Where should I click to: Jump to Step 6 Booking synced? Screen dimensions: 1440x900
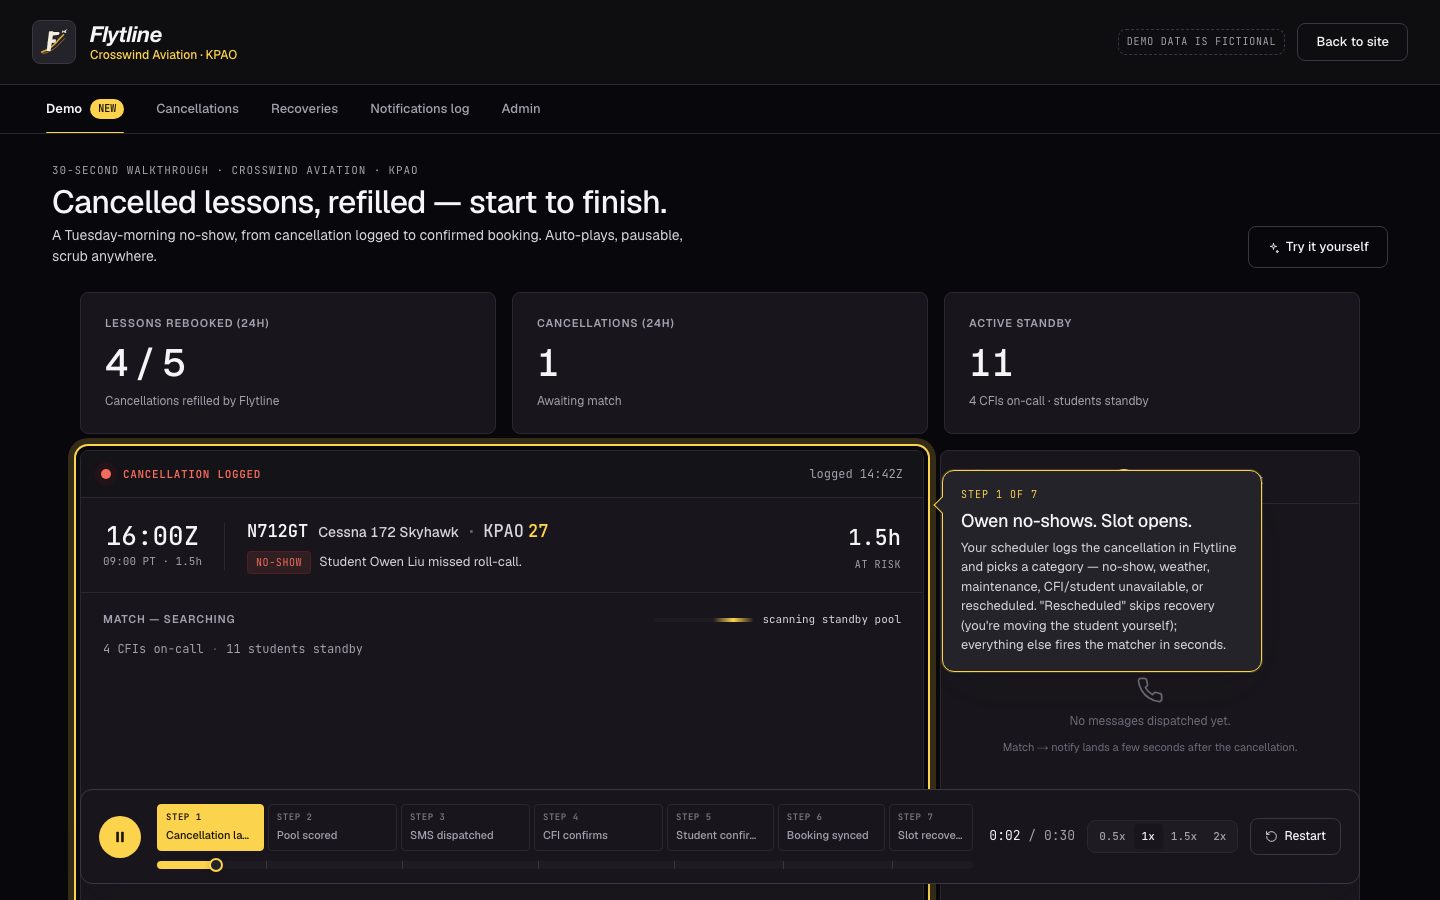click(x=831, y=827)
